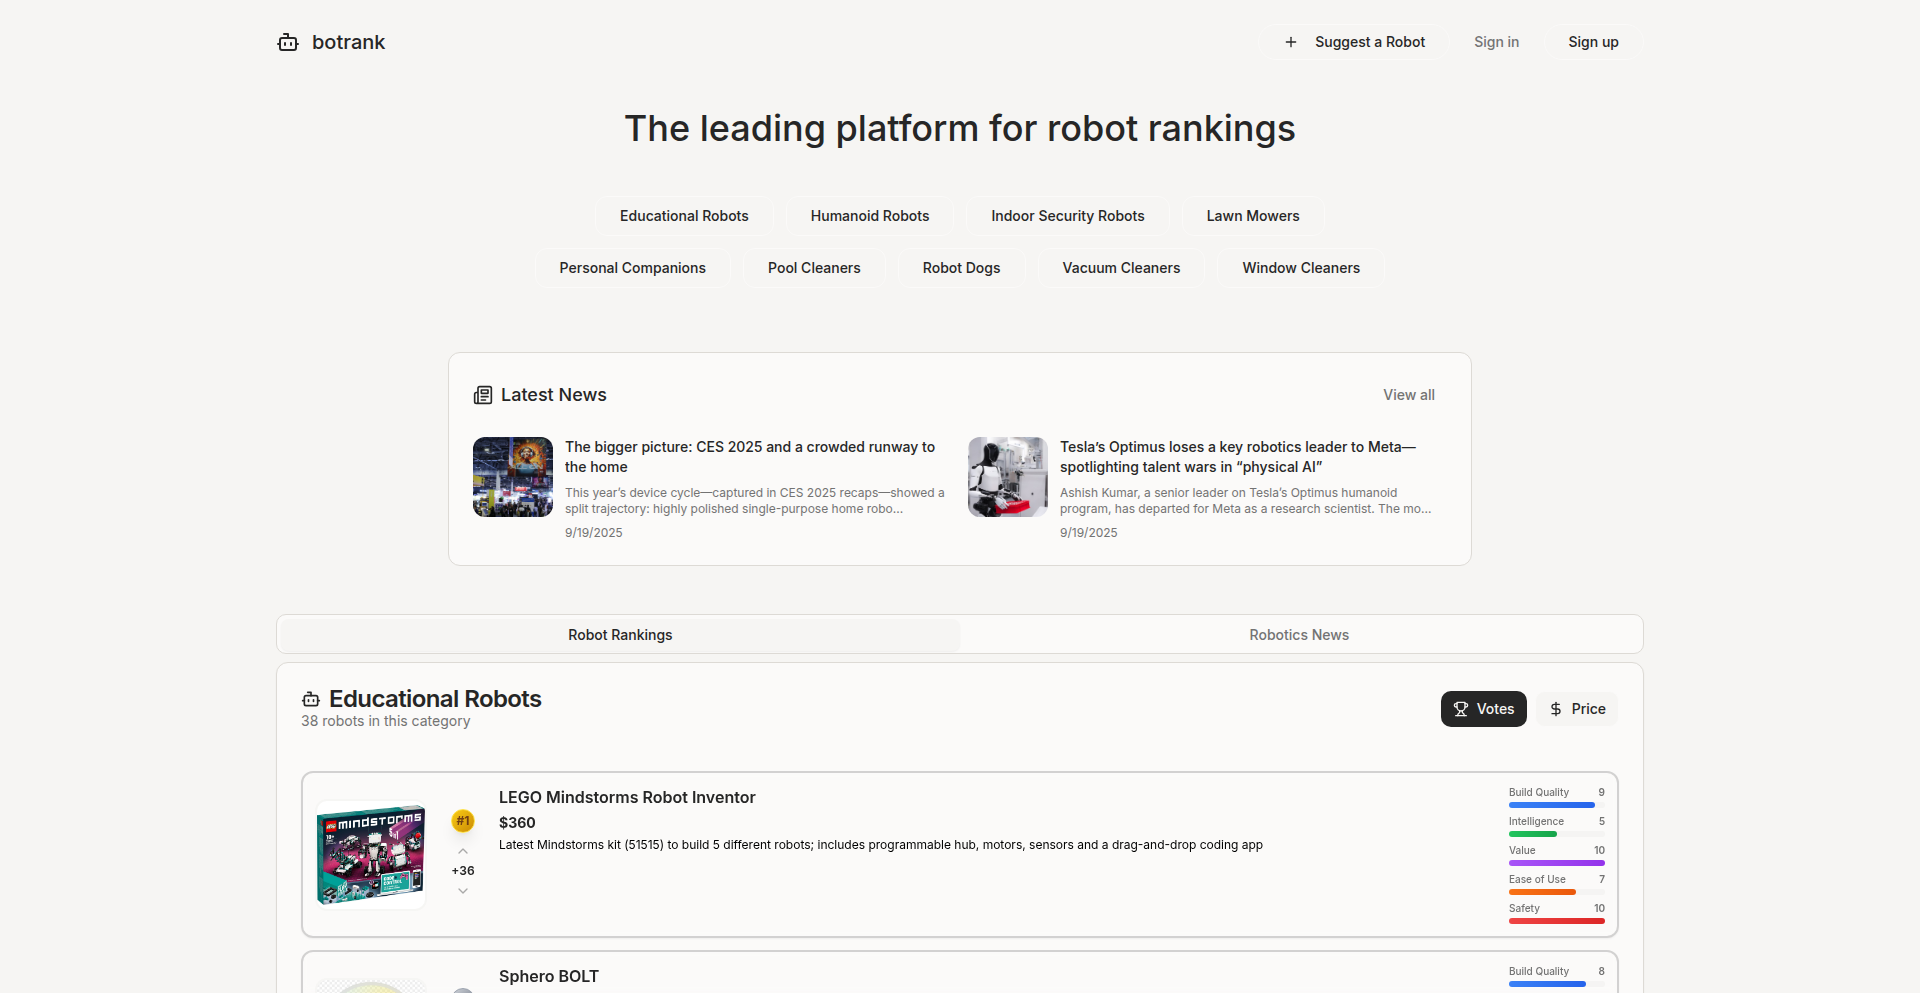Open the Vacuum Cleaners category
The image size is (1920, 993).
[1121, 268]
